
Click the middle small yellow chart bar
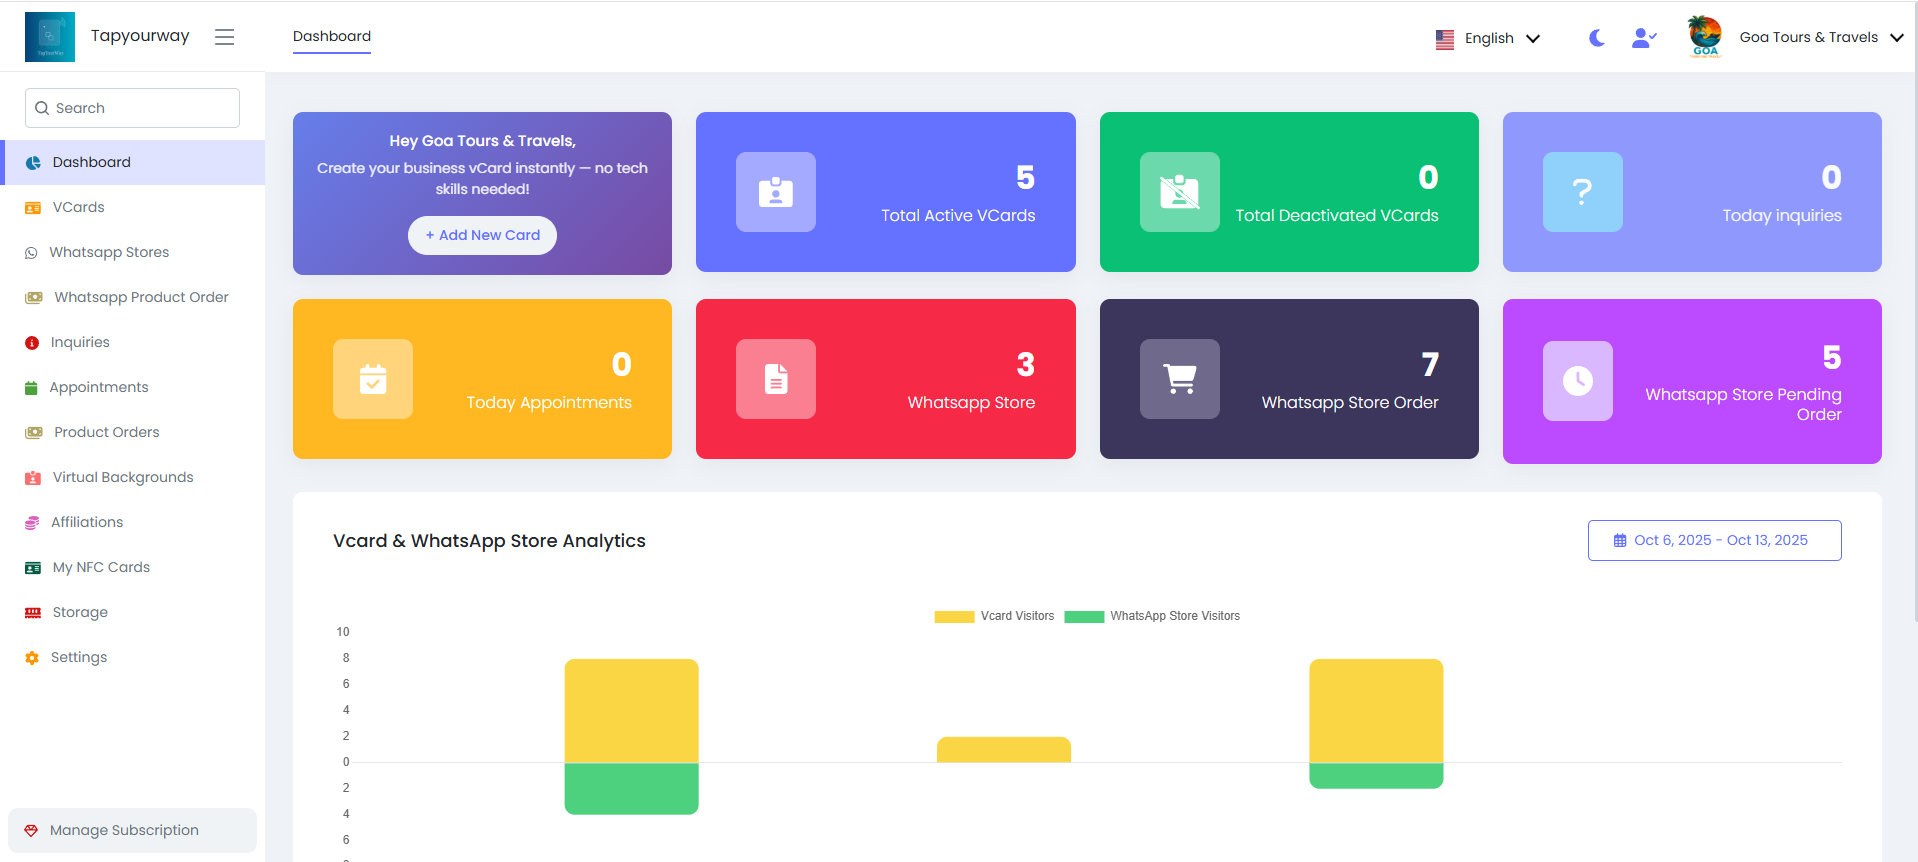click(x=1004, y=750)
